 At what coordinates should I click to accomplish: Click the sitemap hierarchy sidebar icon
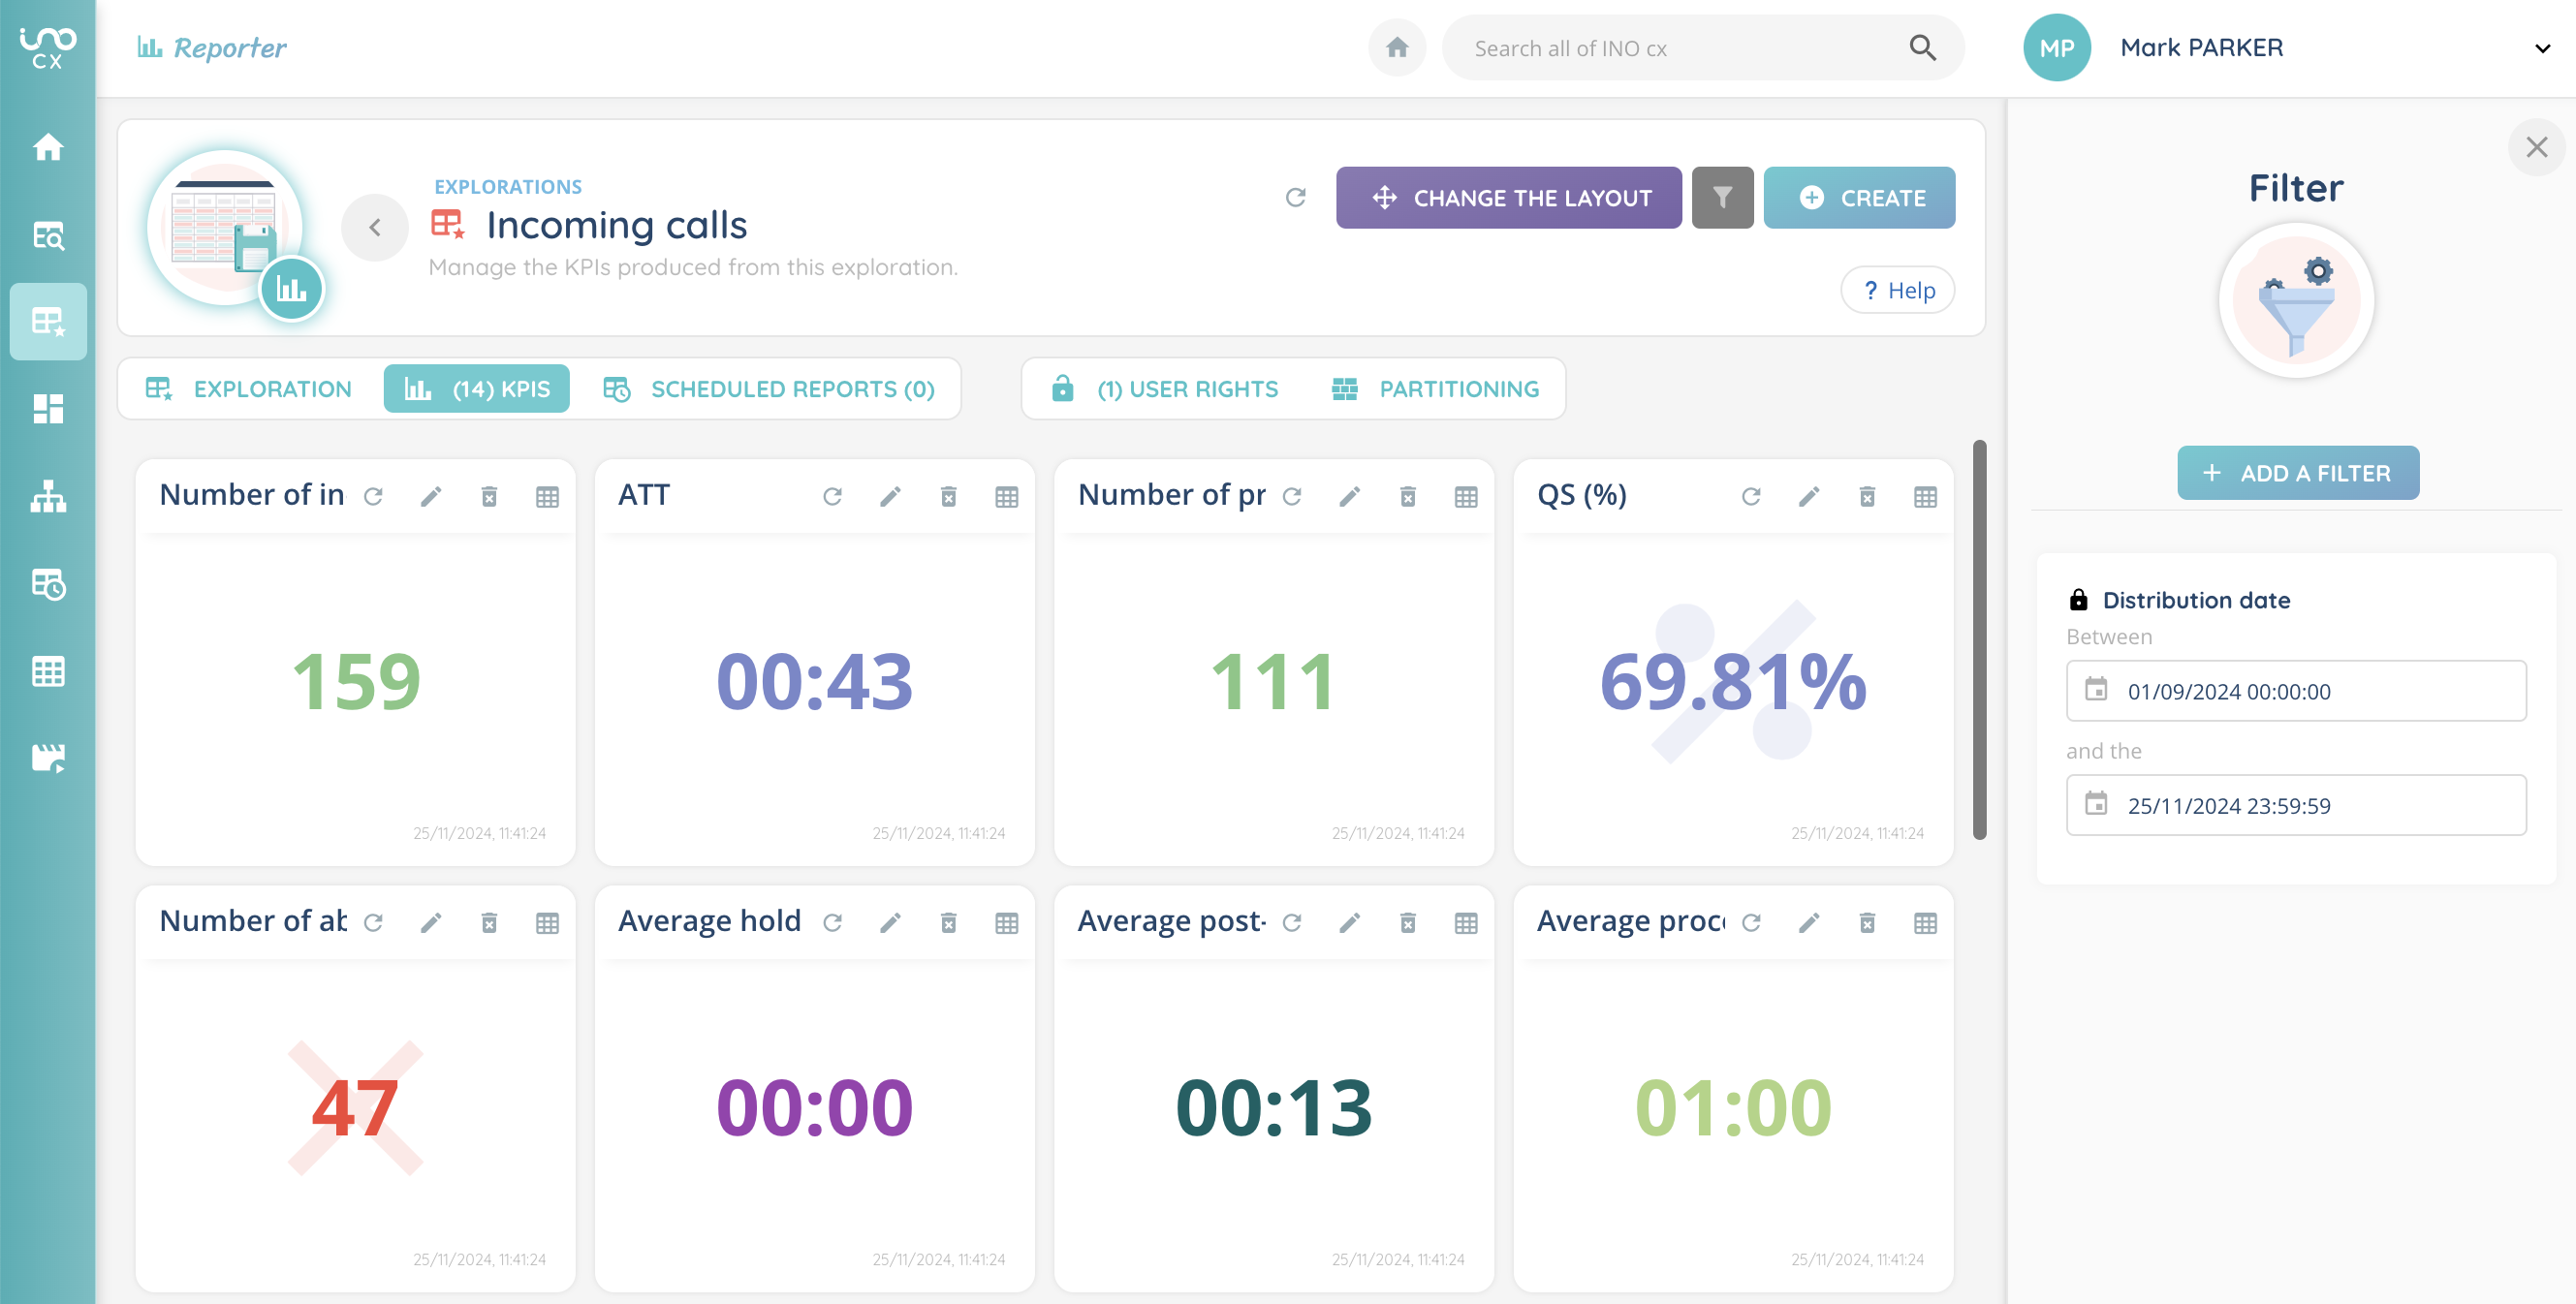click(x=48, y=497)
